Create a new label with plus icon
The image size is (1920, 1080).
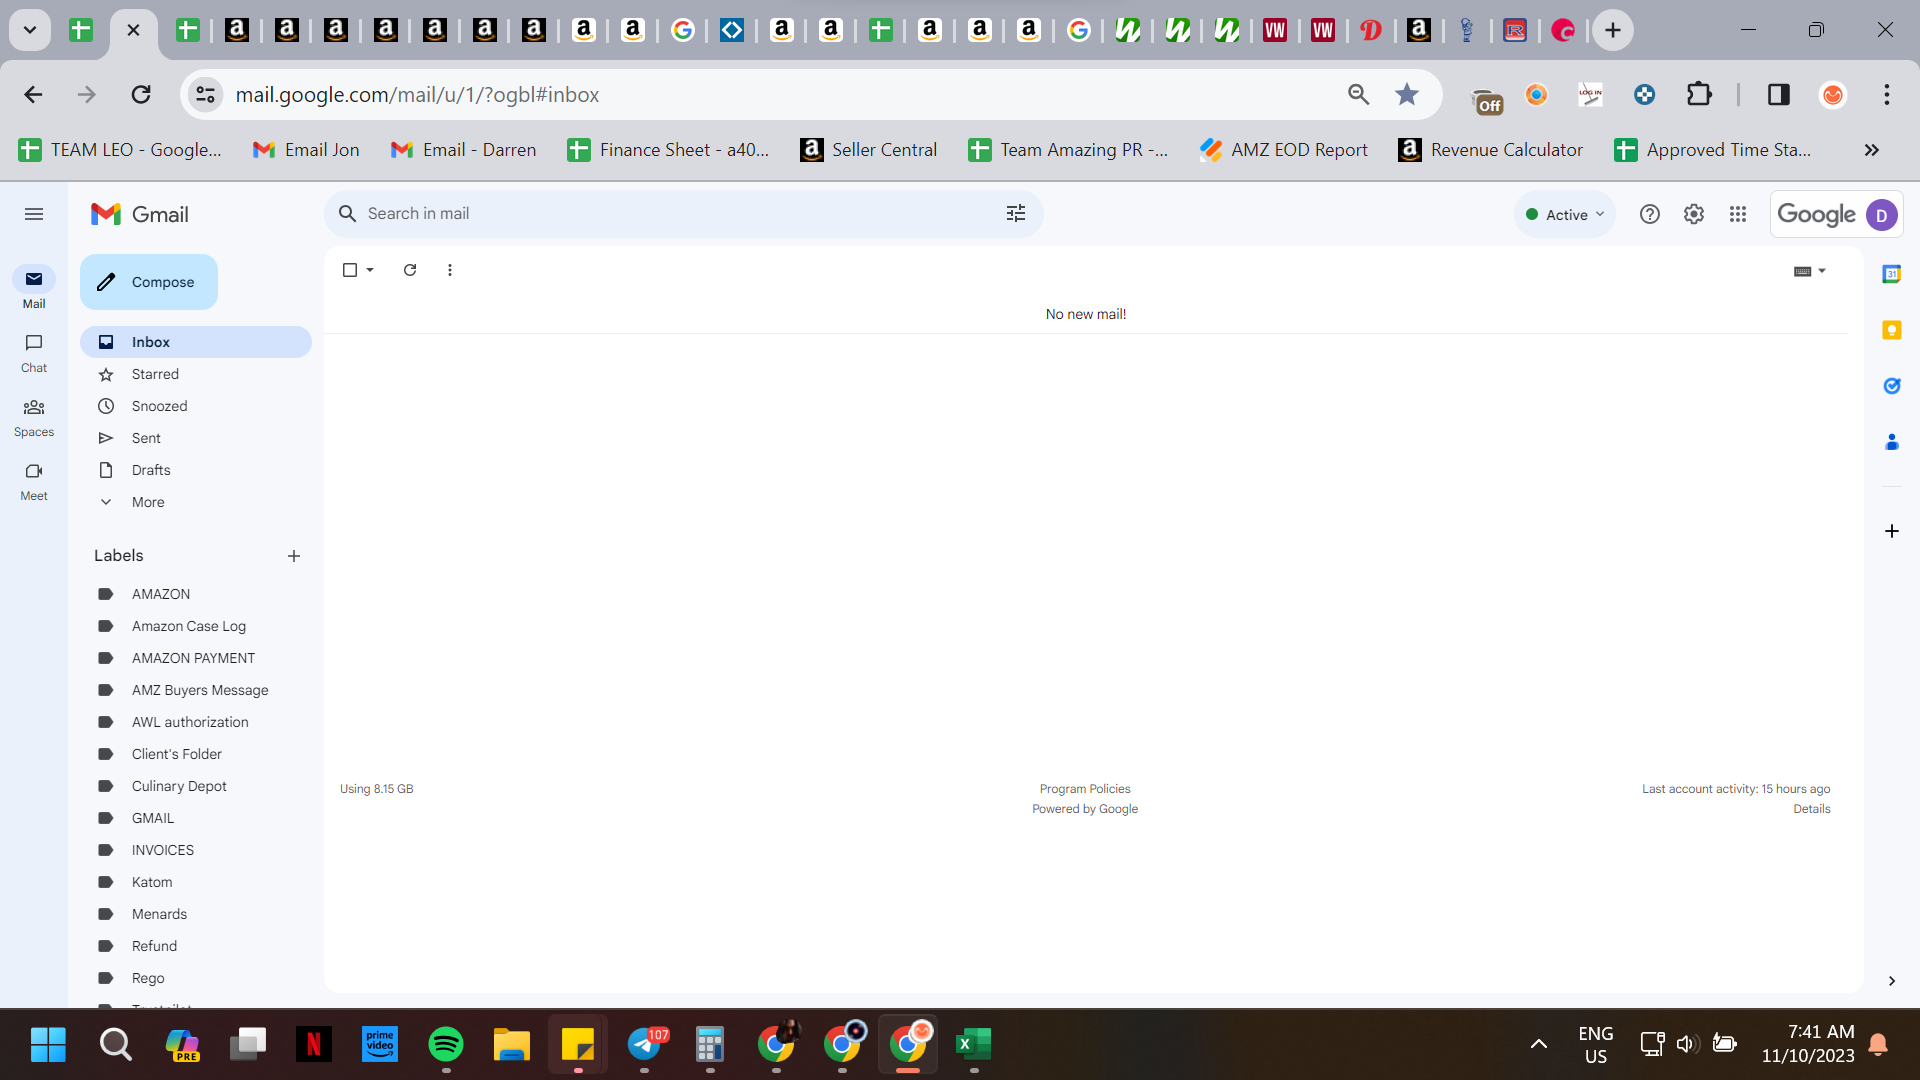pyautogui.click(x=294, y=556)
